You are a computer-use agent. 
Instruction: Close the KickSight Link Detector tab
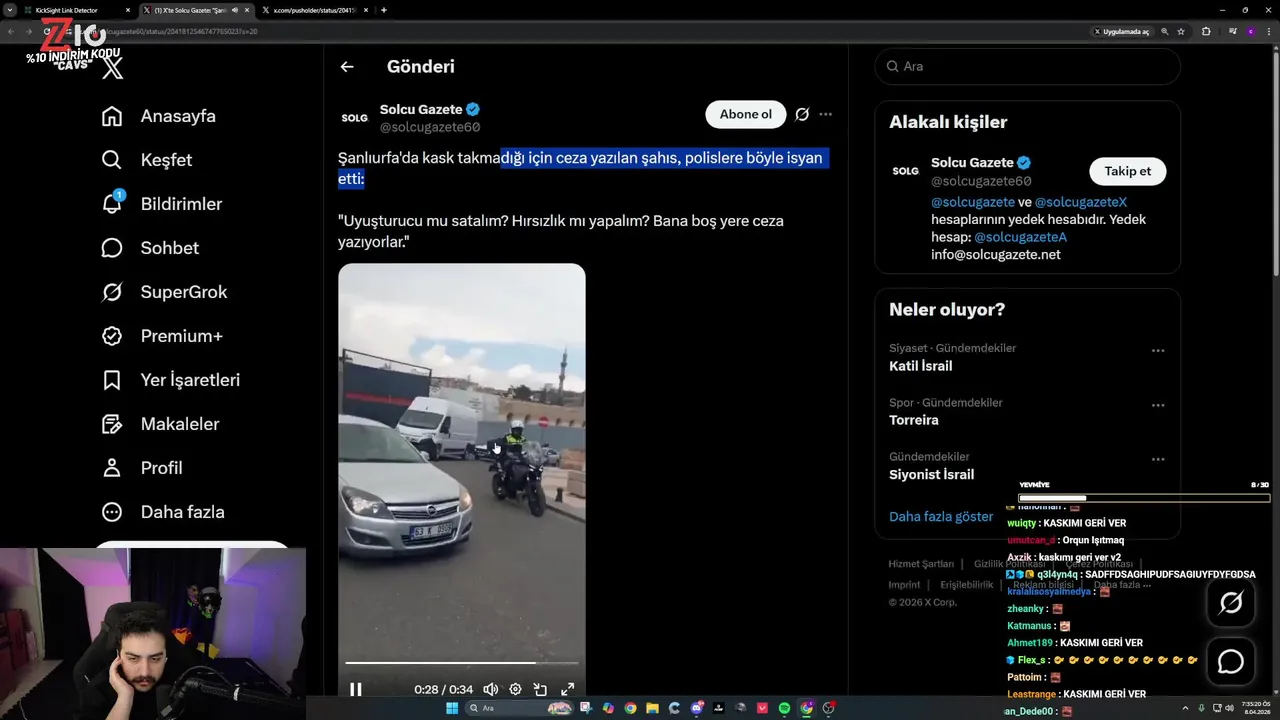pyautogui.click(x=128, y=10)
